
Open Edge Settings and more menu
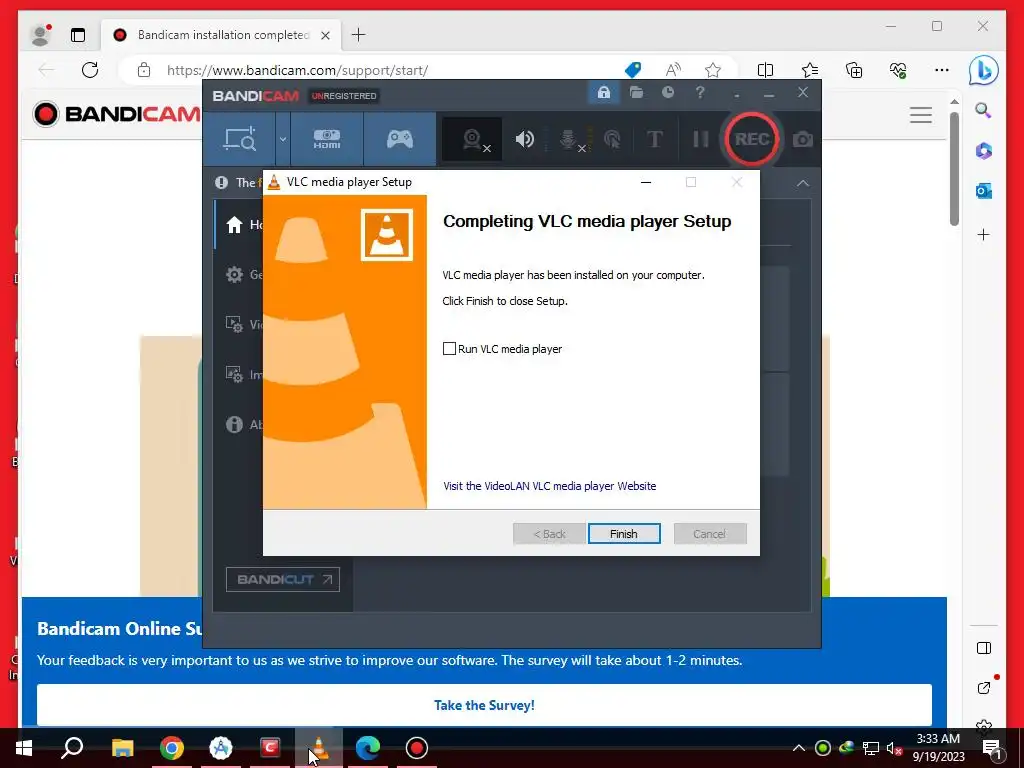click(x=942, y=70)
